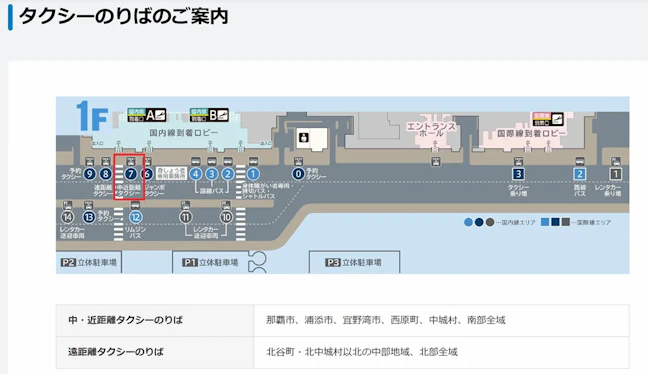Click the P1 立体駐車場 label

click(x=210, y=262)
